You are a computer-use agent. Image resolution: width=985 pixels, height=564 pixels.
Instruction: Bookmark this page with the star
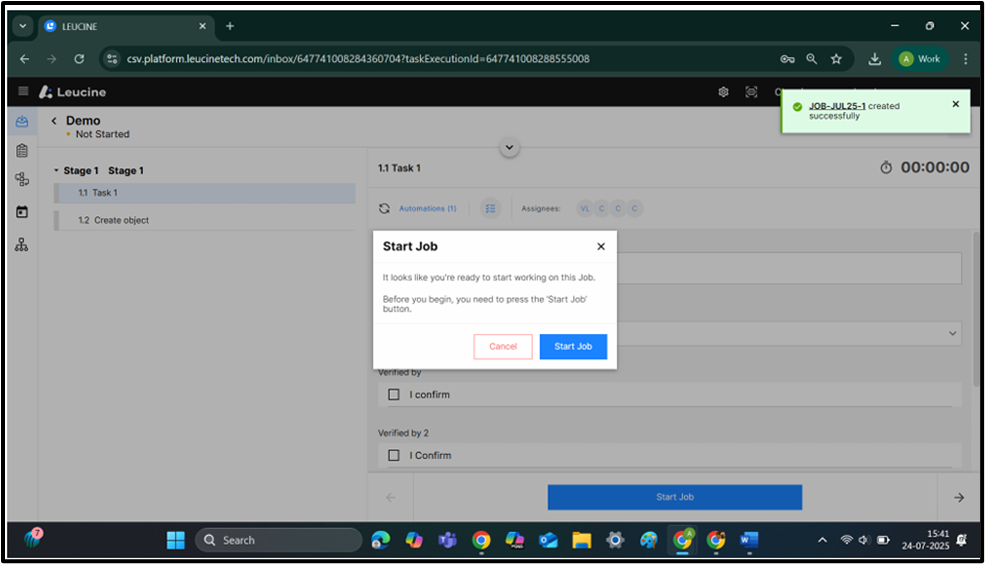836,58
